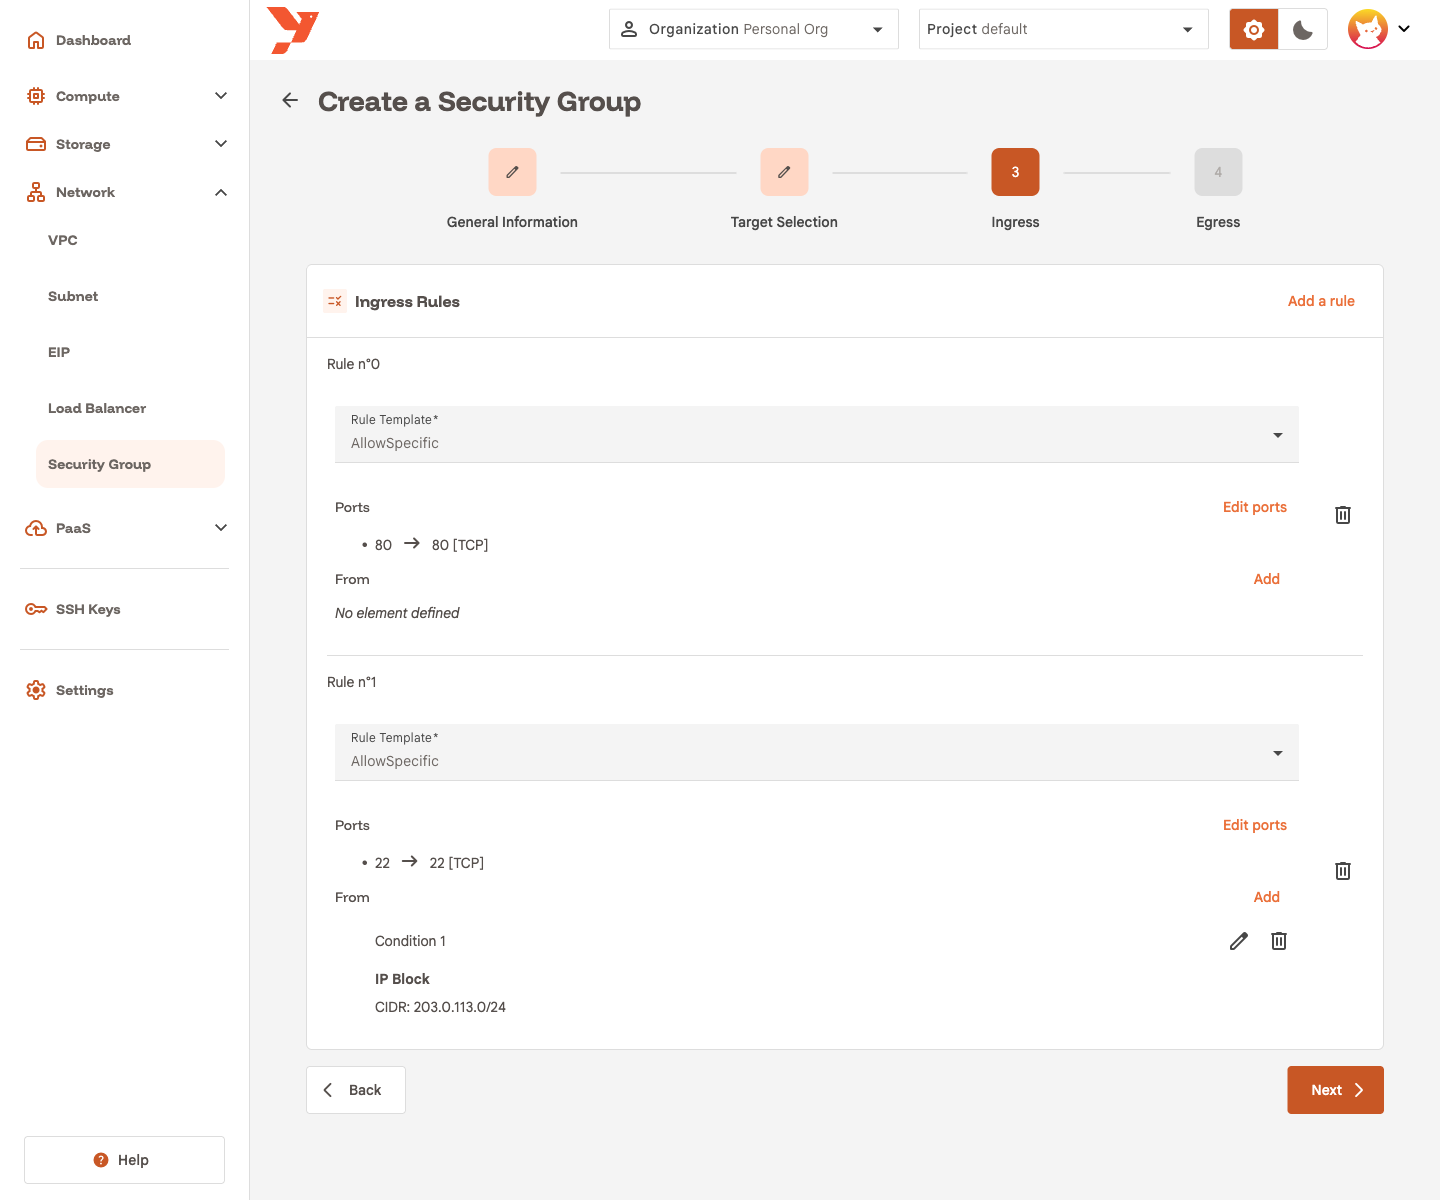Delete Condition 1 with the trash icon
The image size is (1440, 1200).
point(1279,941)
